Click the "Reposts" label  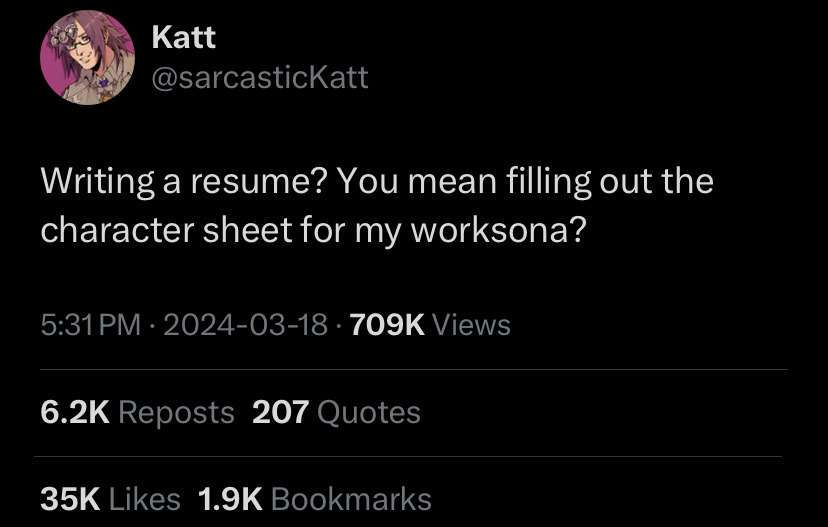176,412
